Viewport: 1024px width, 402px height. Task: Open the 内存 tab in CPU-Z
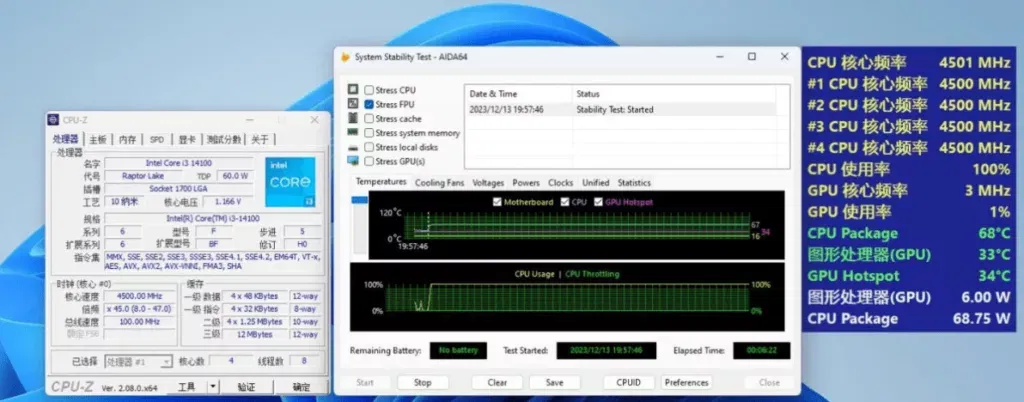(x=128, y=140)
